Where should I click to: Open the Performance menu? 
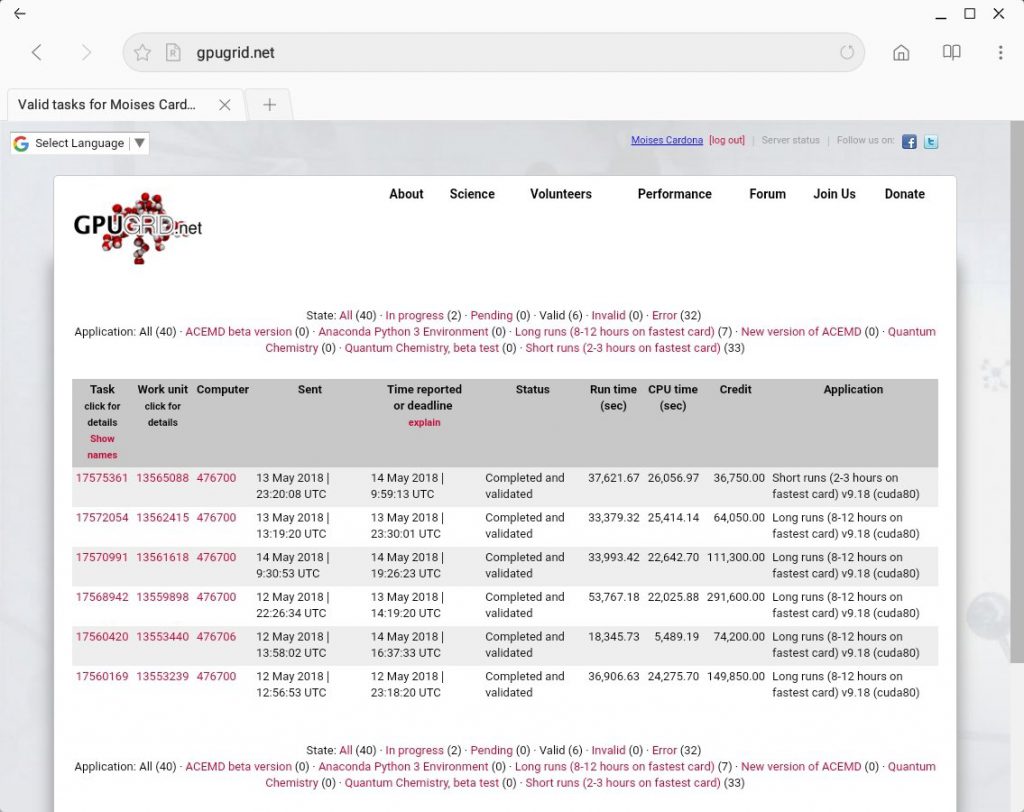coord(675,194)
